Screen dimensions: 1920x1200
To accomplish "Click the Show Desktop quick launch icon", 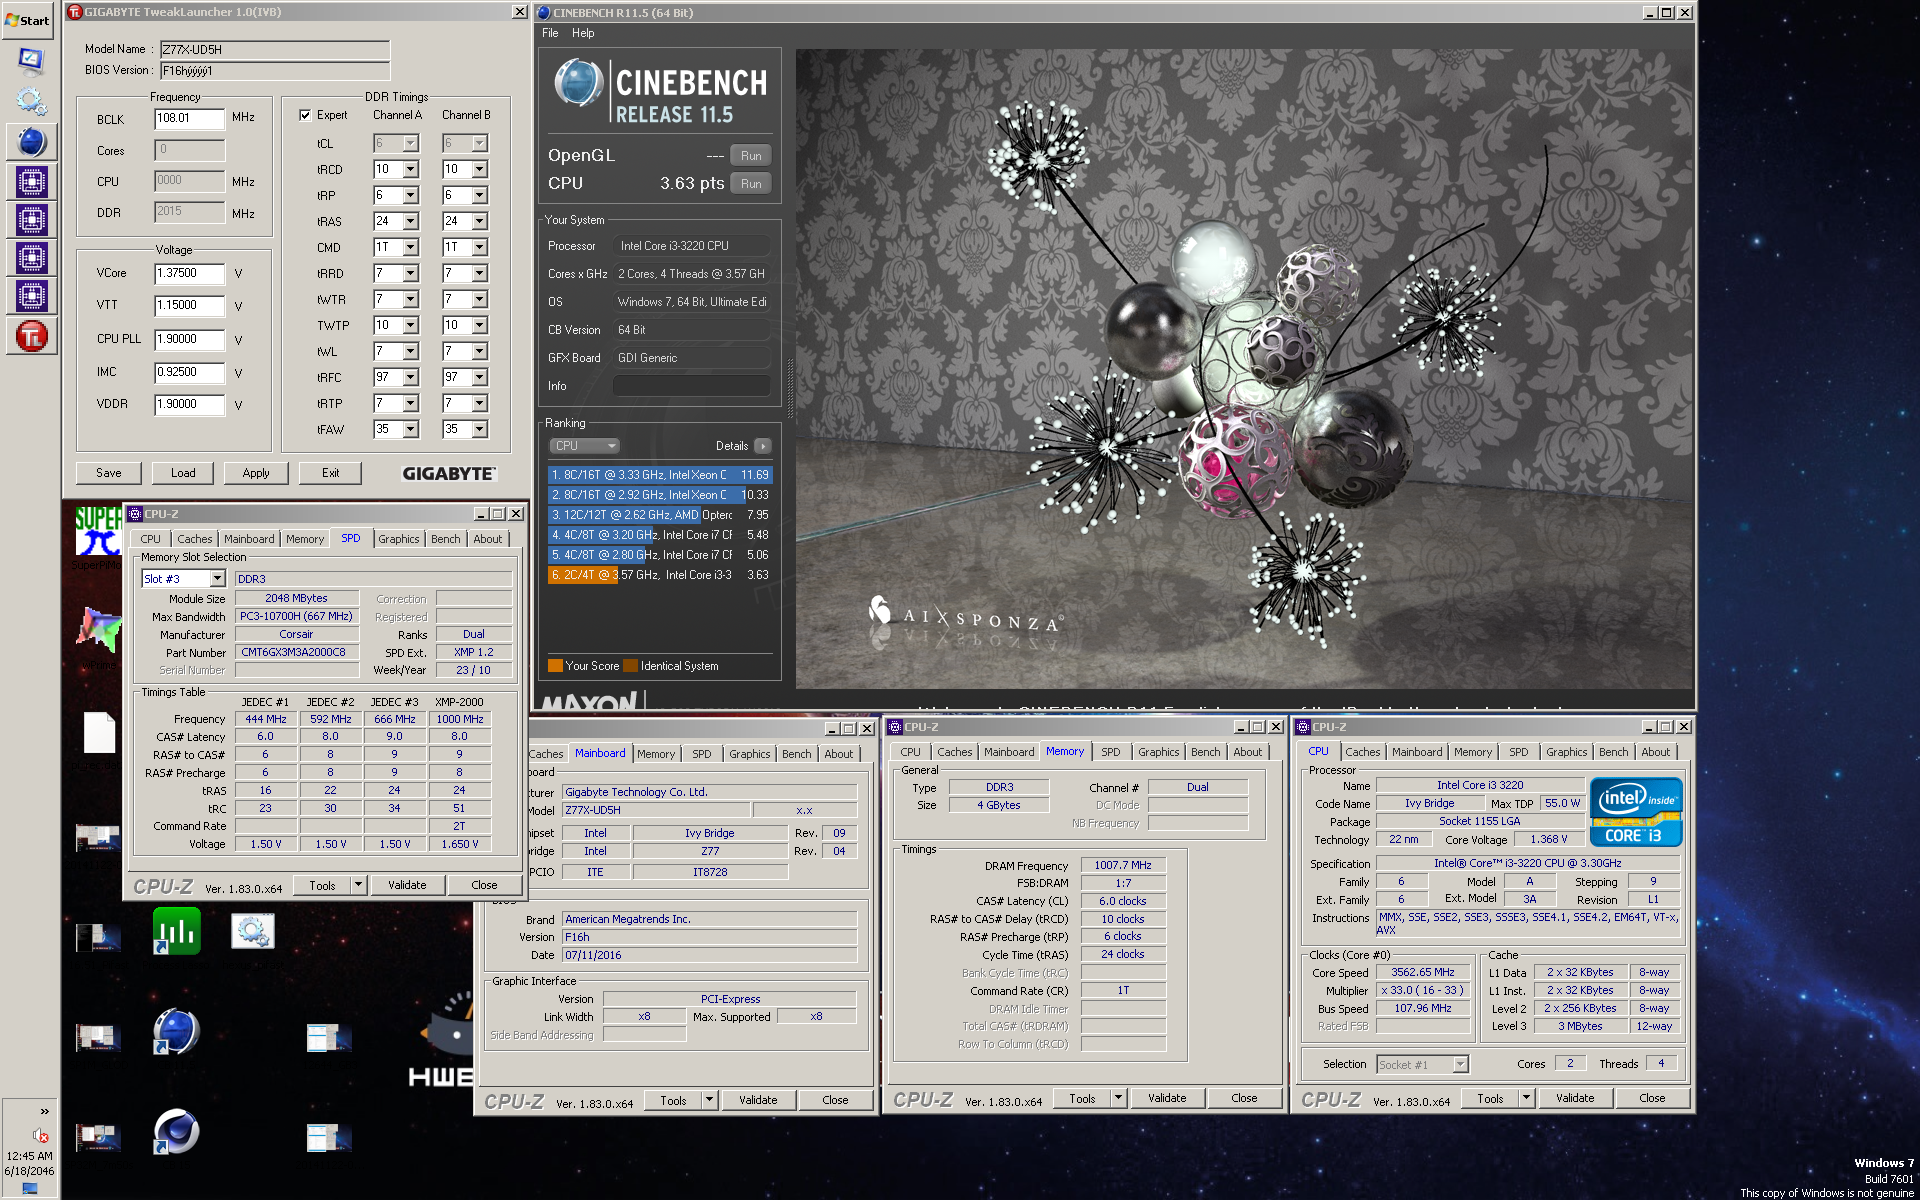I will 31,60.
